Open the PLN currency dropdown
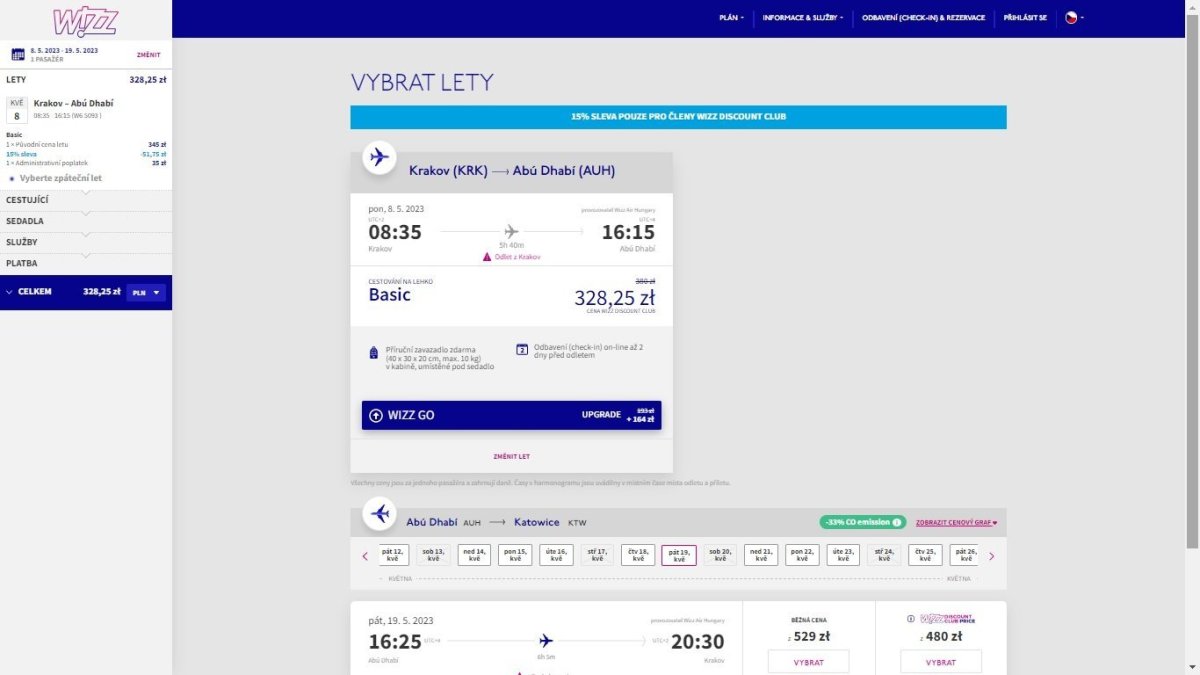 147,292
